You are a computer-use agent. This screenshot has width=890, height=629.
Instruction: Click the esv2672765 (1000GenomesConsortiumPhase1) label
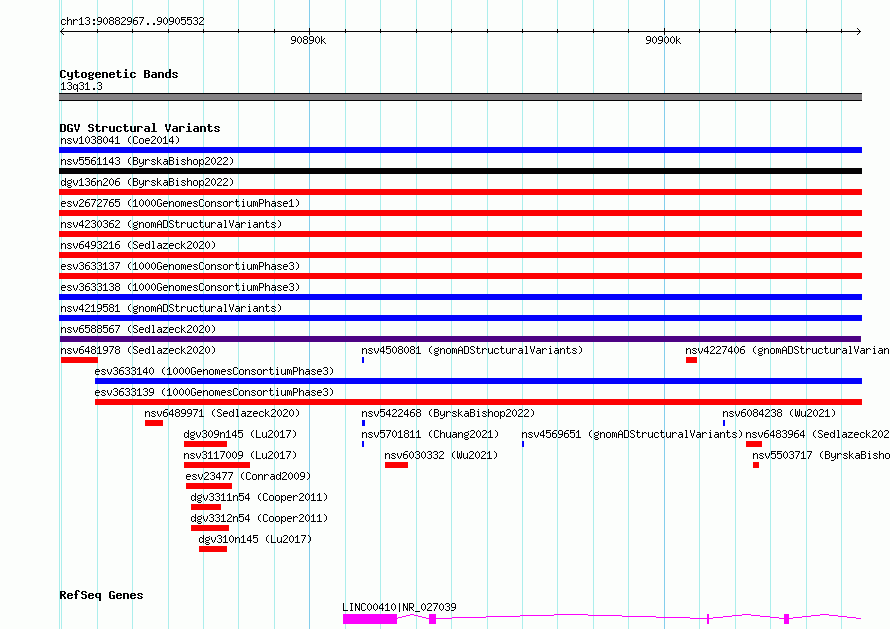pyautogui.click(x=180, y=203)
